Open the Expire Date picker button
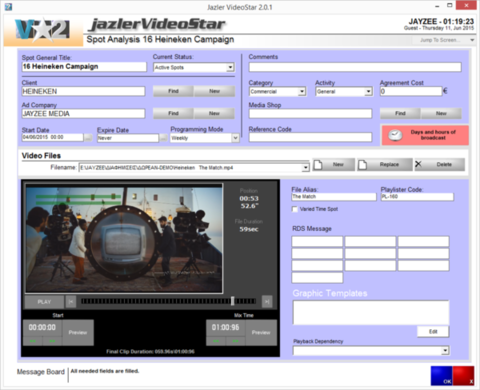 (x=163, y=138)
